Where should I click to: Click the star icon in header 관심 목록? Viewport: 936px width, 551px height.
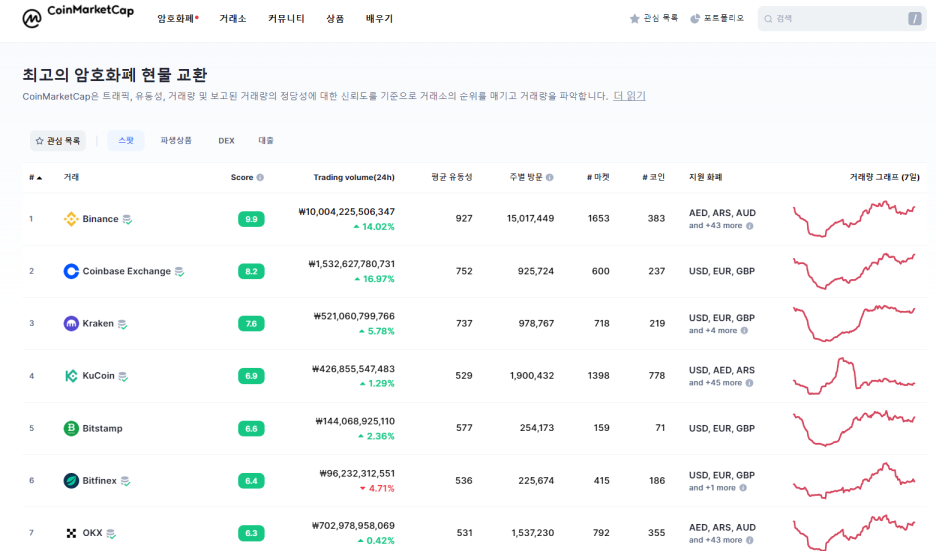coord(635,19)
